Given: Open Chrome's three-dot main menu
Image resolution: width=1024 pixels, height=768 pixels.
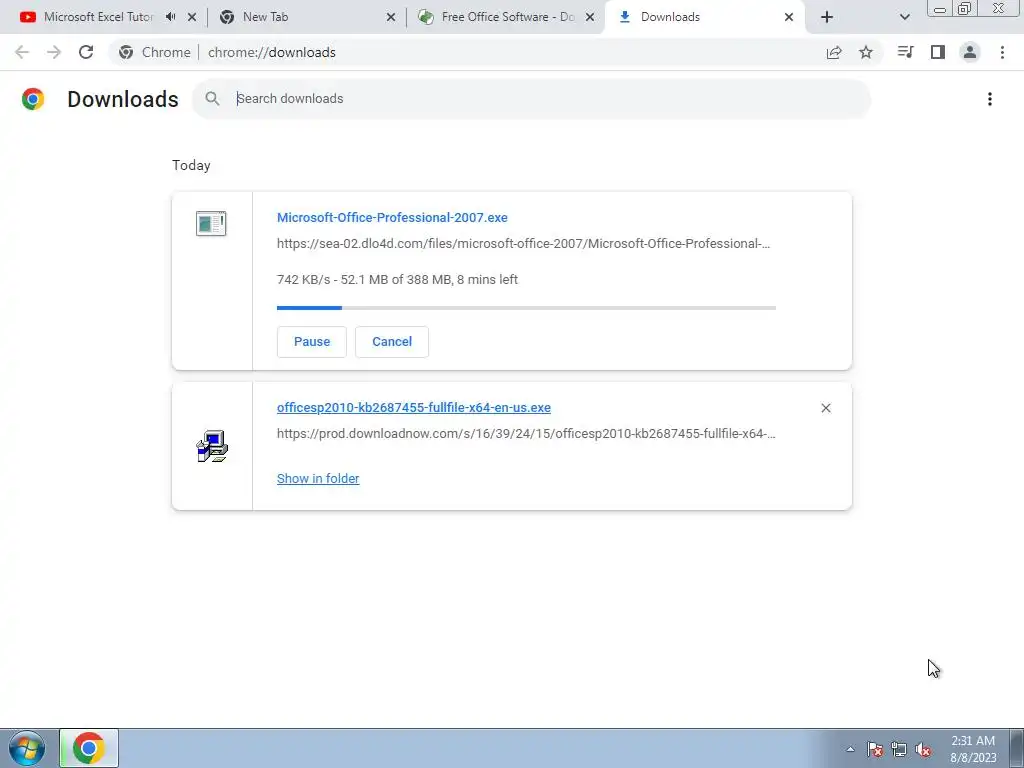Looking at the screenshot, I should 1002,52.
